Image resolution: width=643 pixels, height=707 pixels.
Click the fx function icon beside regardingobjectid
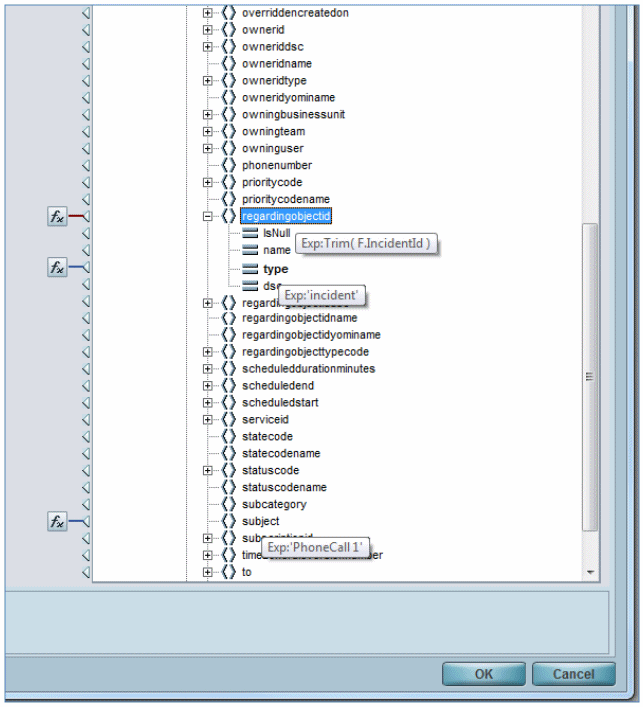pyautogui.click(x=57, y=216)
